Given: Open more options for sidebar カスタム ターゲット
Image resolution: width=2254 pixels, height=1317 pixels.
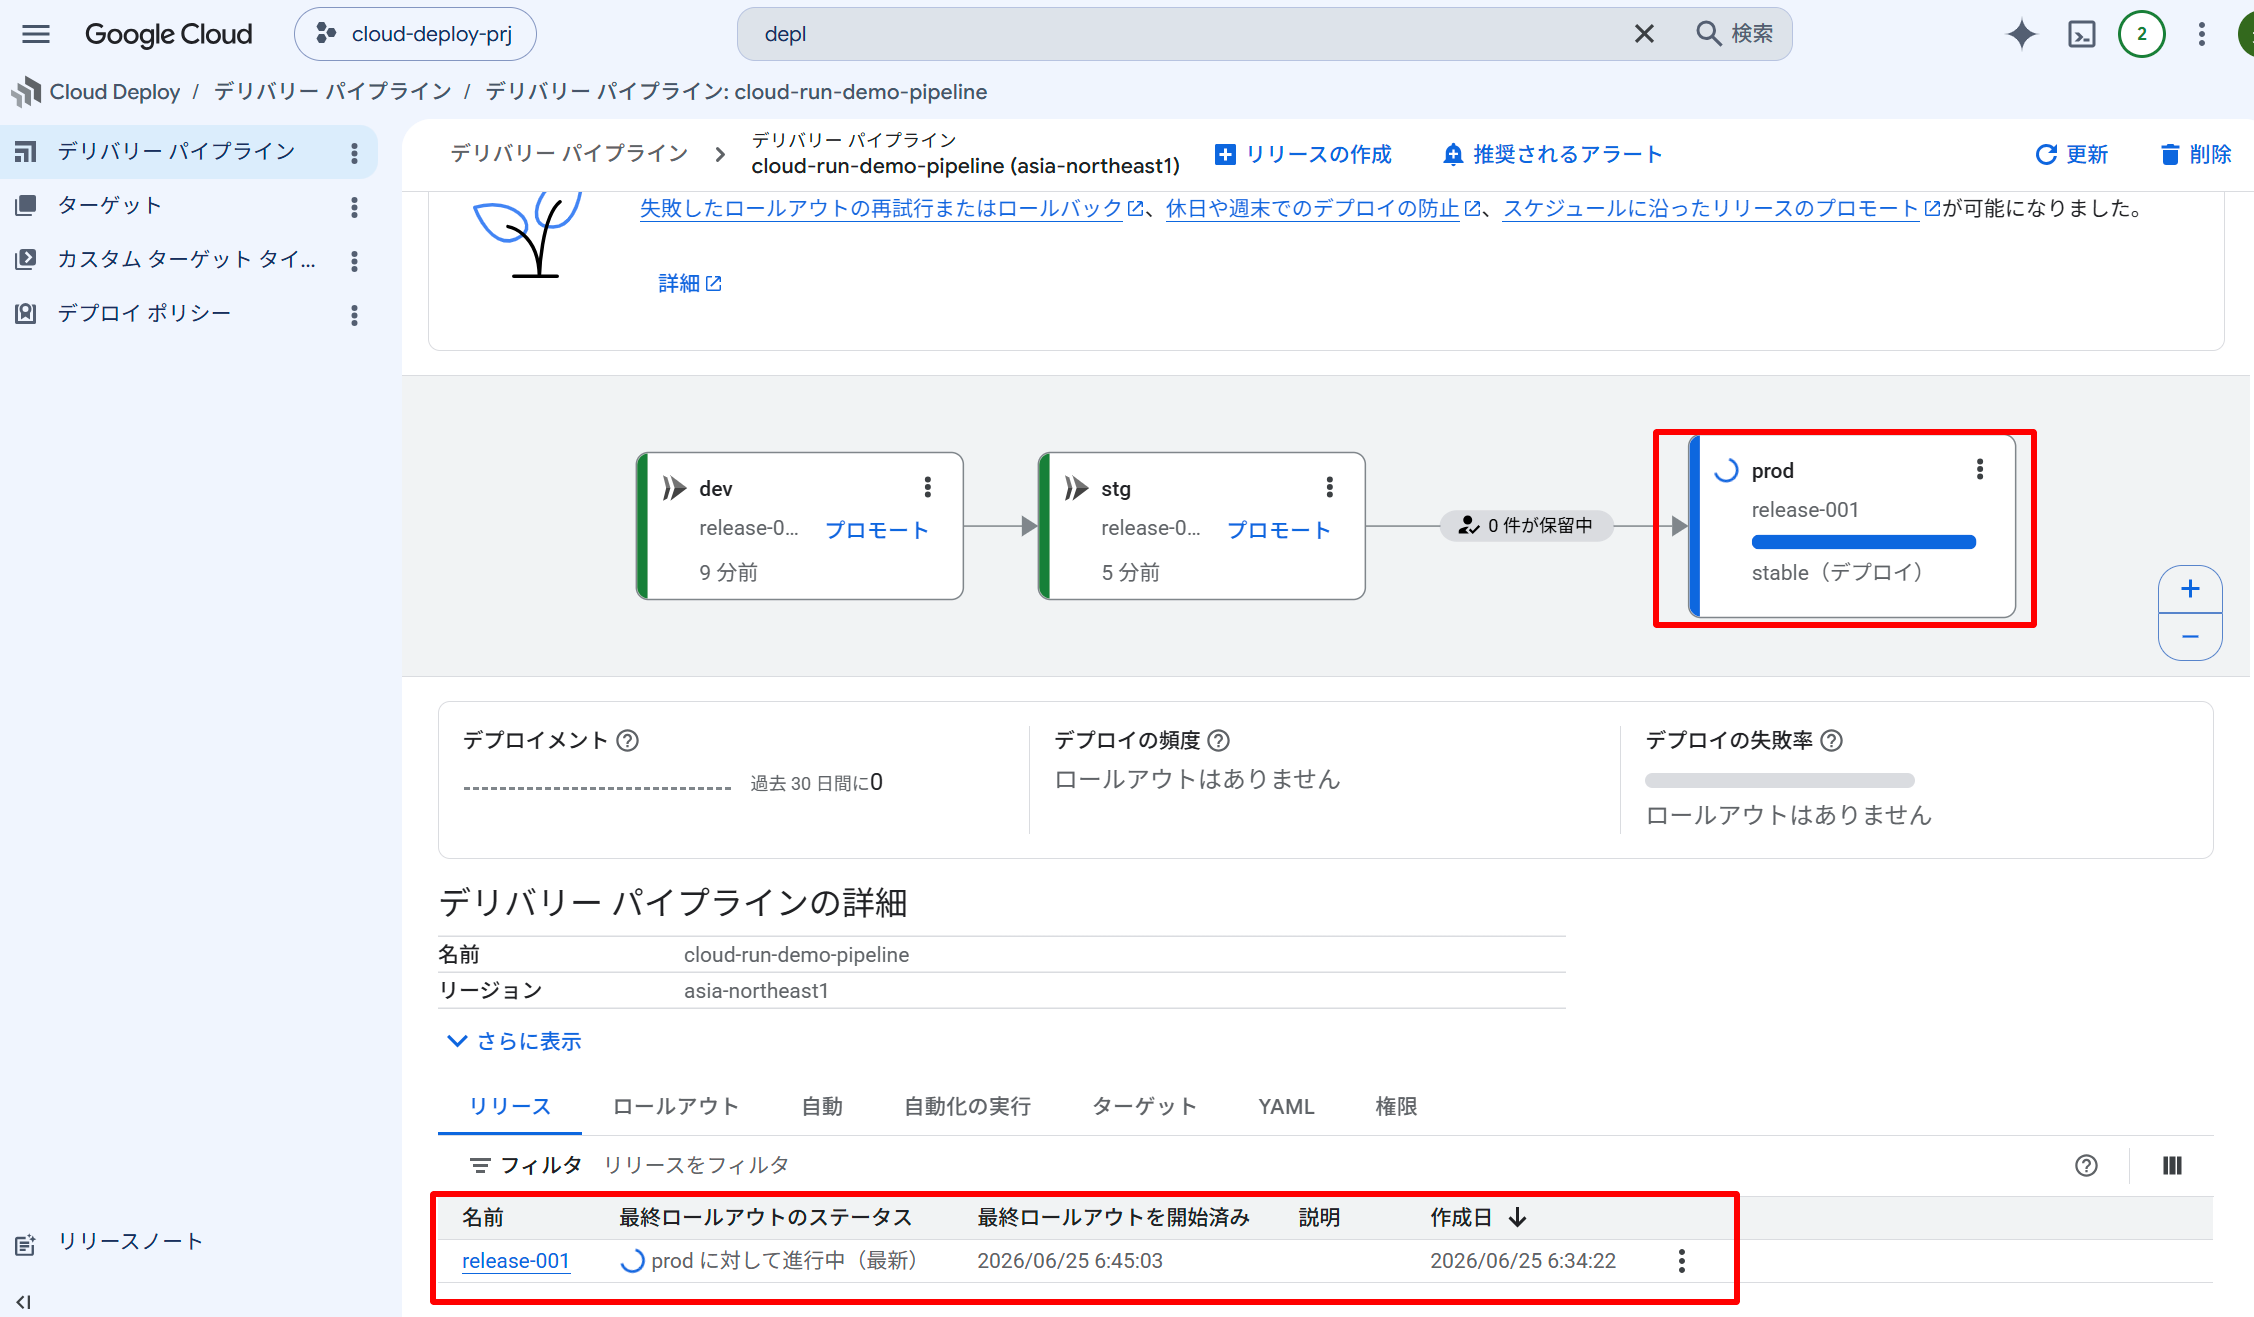Looking at the screenshot, I should [x=354, y=261].
